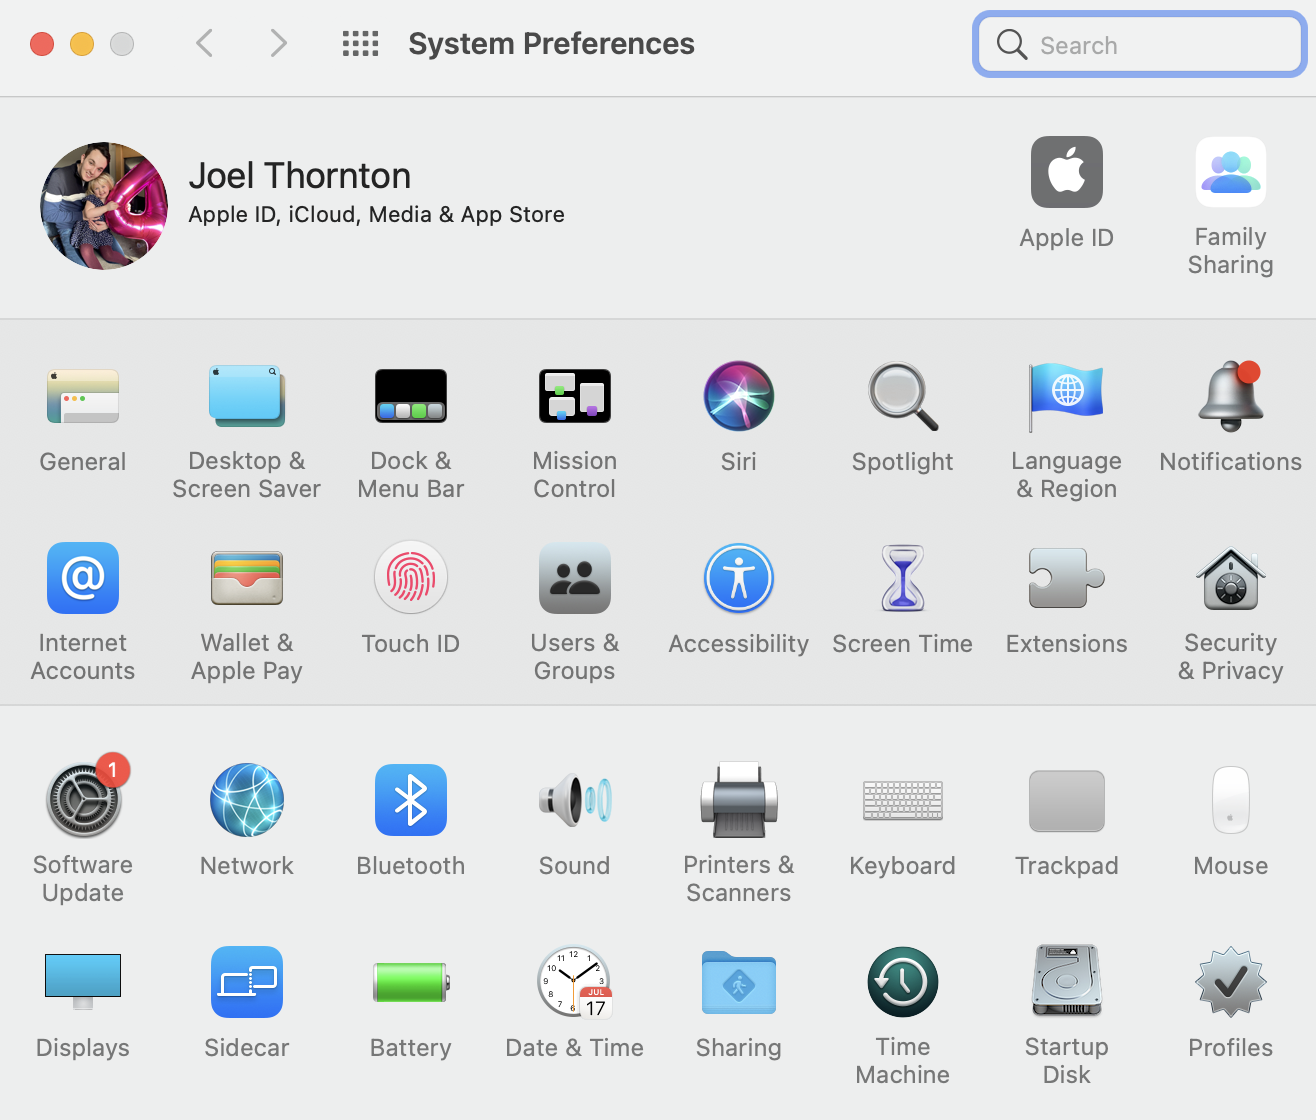Open Users & Groups pane
This screenshot has height=1120, width=1316.
click(575, 578)
